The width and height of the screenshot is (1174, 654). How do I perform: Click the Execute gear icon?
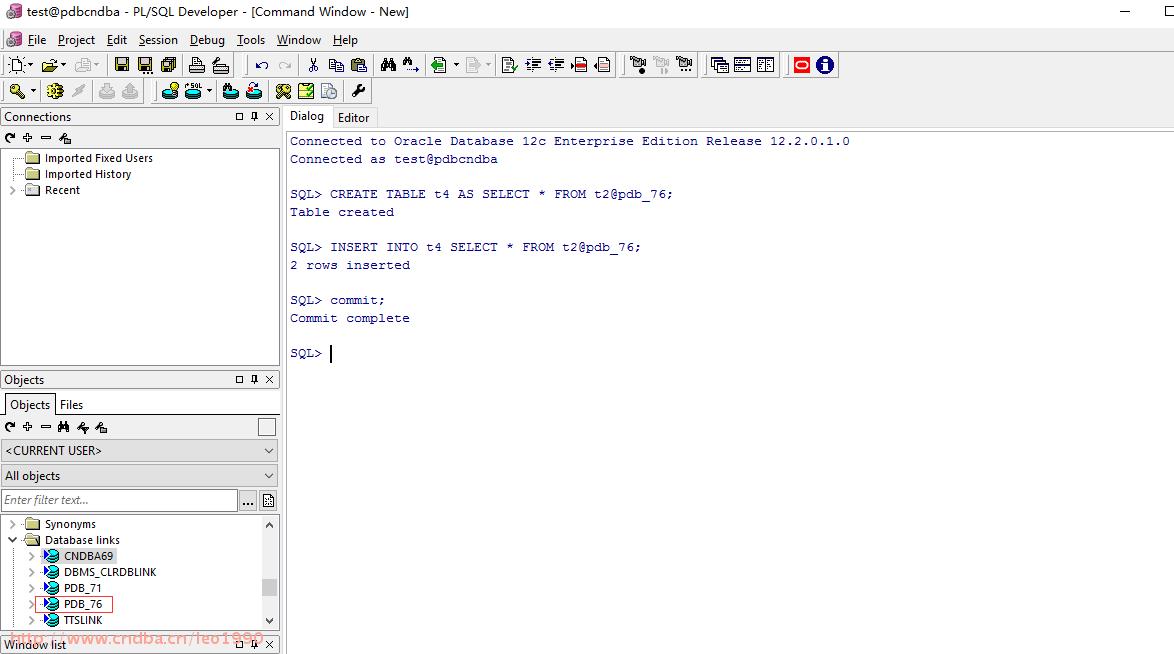(55, 91)
